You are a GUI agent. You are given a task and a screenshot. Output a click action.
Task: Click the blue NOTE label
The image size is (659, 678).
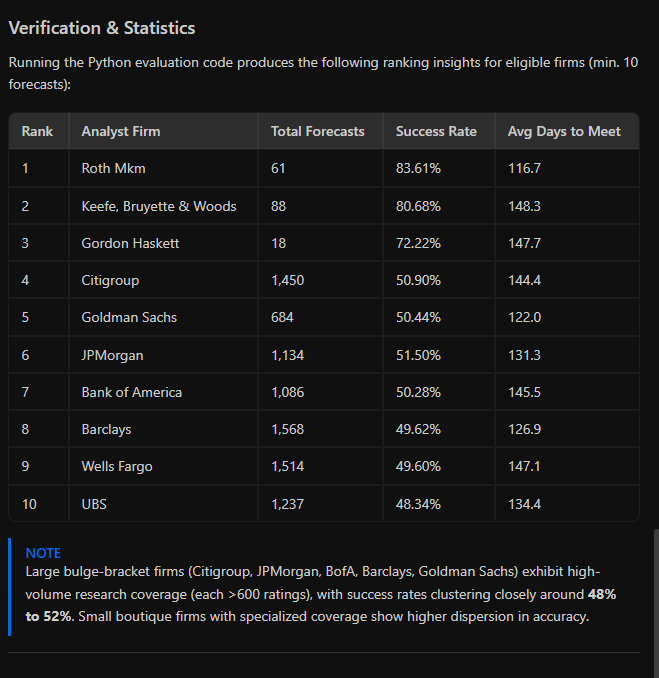43,553
